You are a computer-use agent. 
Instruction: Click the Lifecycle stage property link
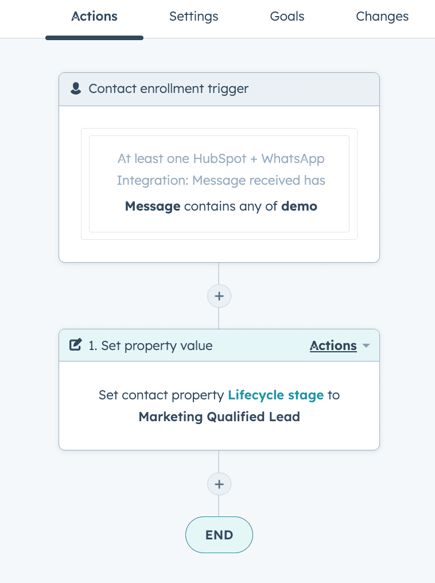(276, 395)
